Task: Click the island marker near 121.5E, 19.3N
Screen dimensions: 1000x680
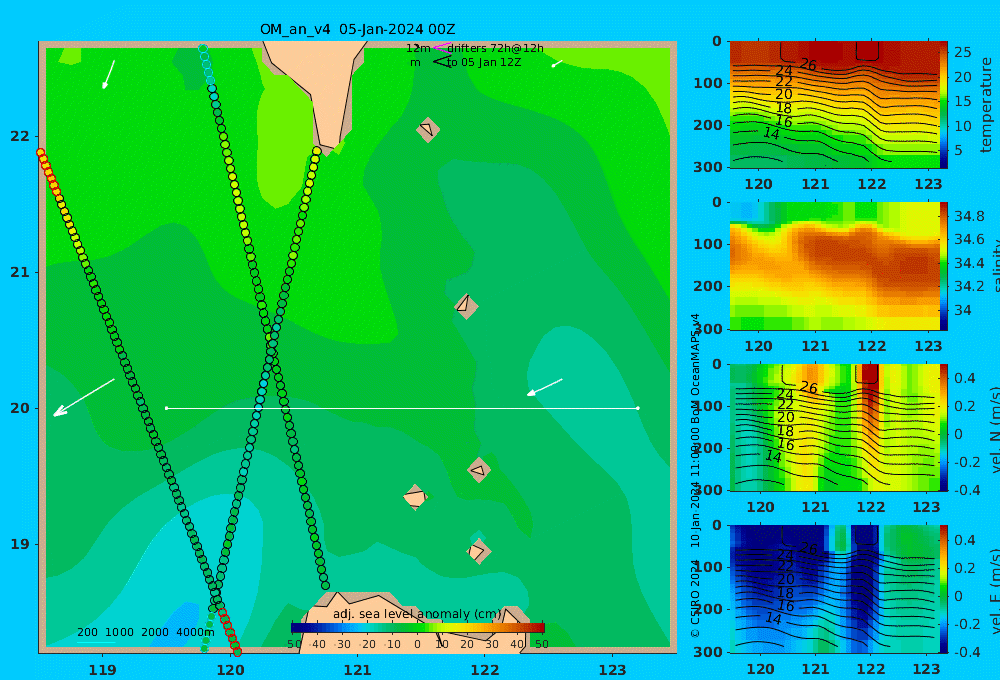Action: [x=415, y=497]
